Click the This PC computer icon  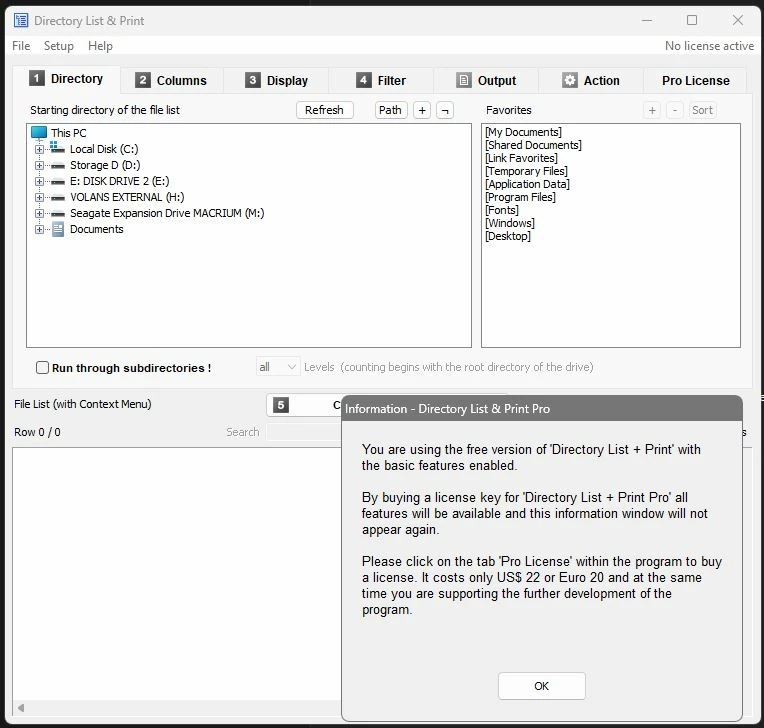click(39, 133)
